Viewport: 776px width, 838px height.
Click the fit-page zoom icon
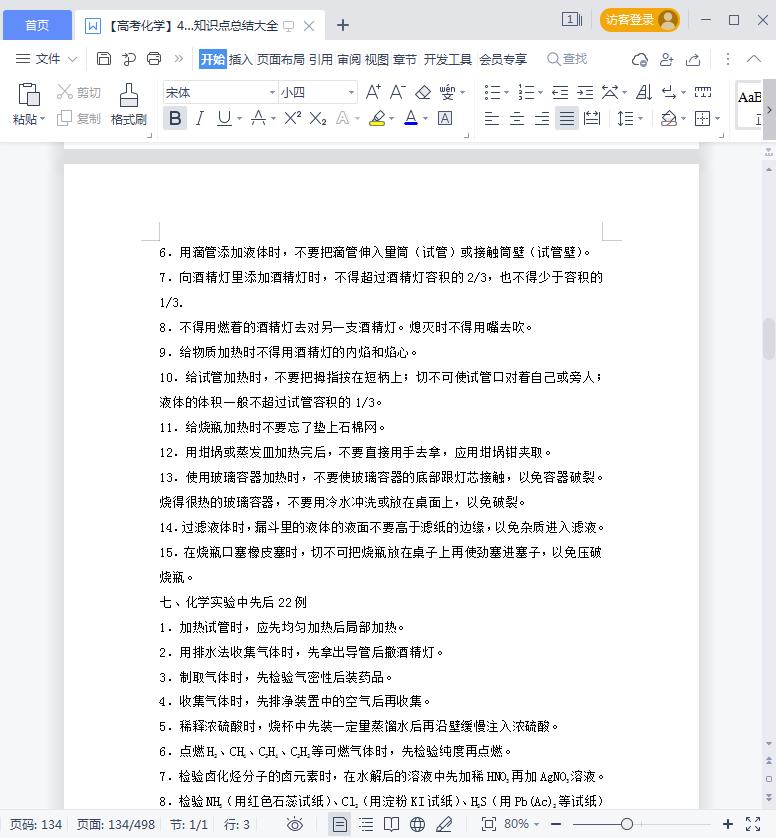(488, 824)
